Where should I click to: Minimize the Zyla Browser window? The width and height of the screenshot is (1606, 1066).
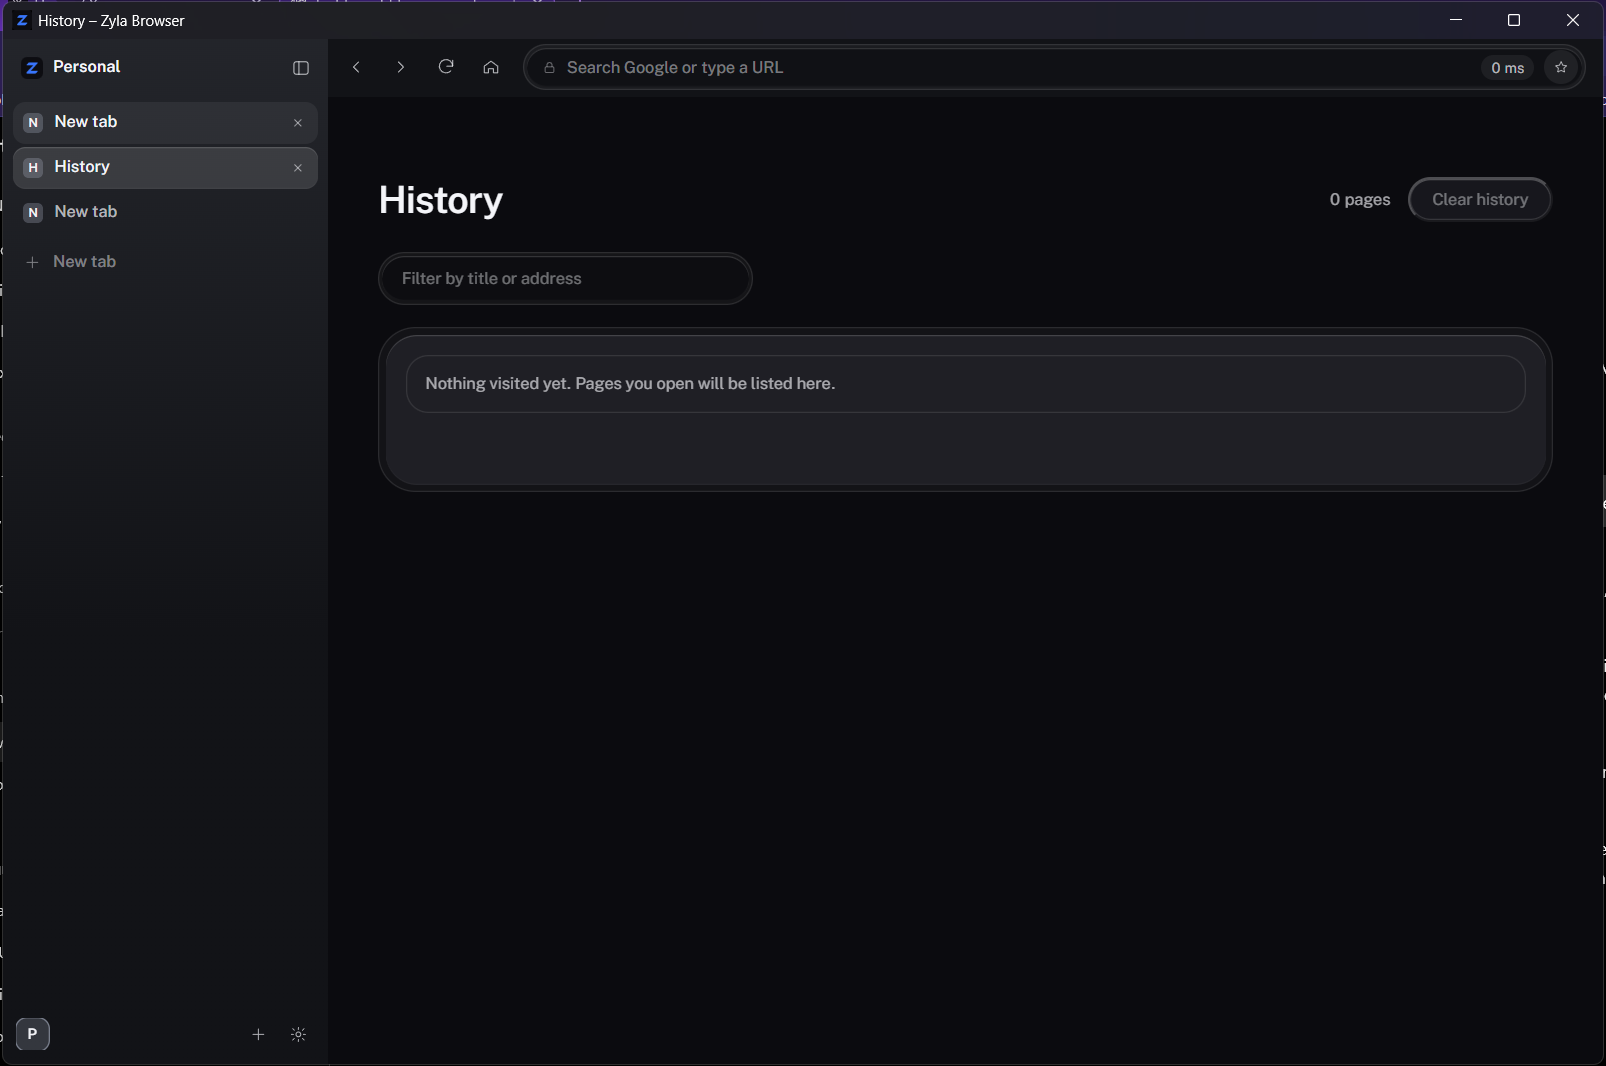pos(1456,20)
